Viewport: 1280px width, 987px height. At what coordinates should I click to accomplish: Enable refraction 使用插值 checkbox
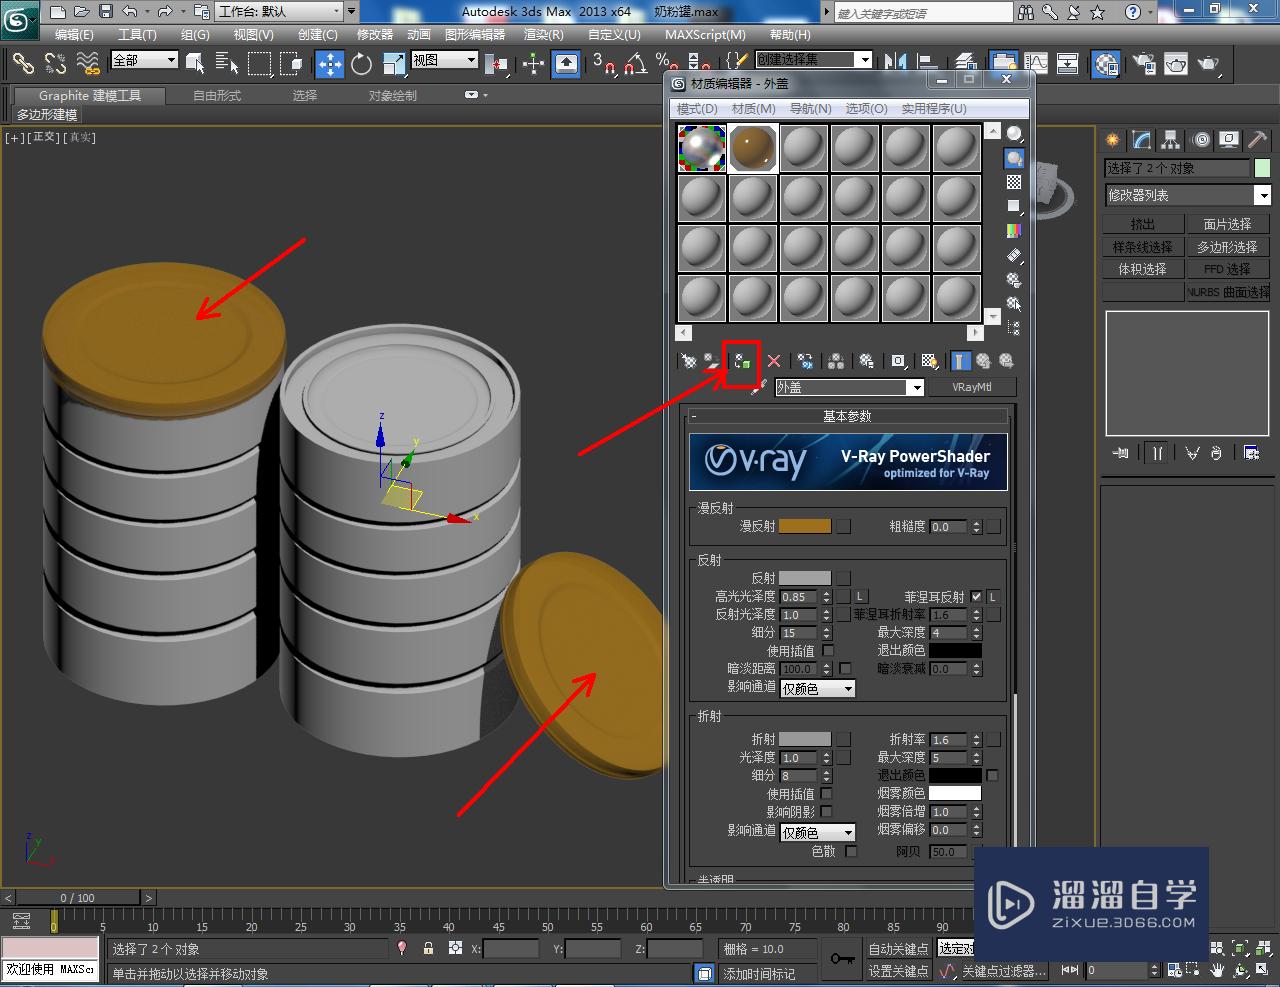[x=826, y=793]
